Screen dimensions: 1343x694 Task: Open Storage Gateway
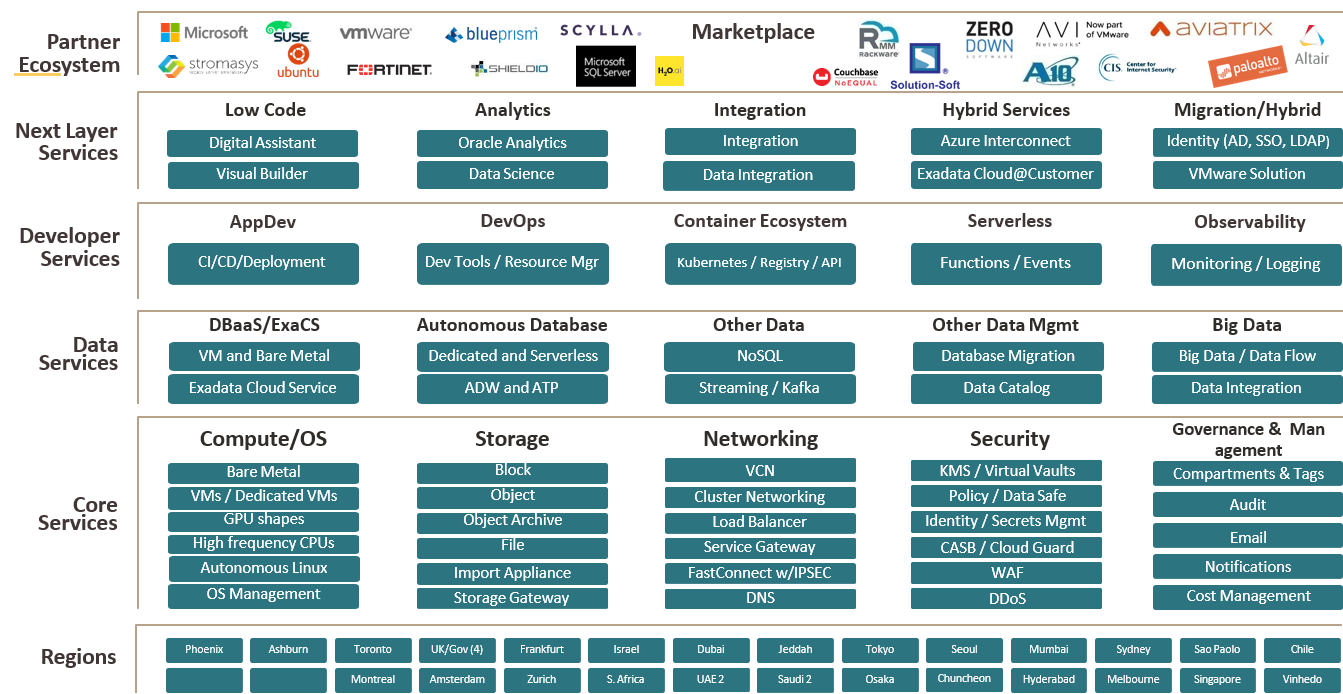pos(512,599)
